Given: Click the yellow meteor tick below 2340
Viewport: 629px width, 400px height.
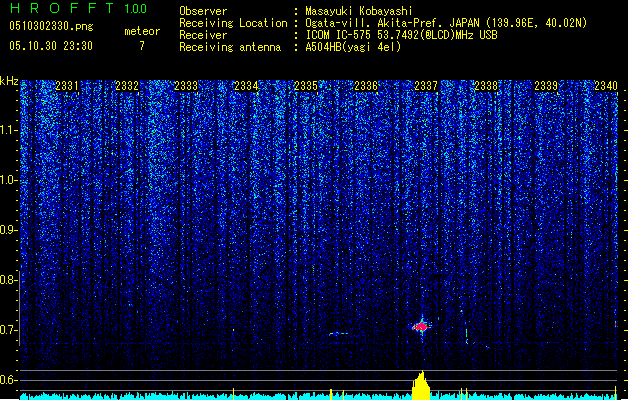Looking at the screenshot, I should pos(616,393).
